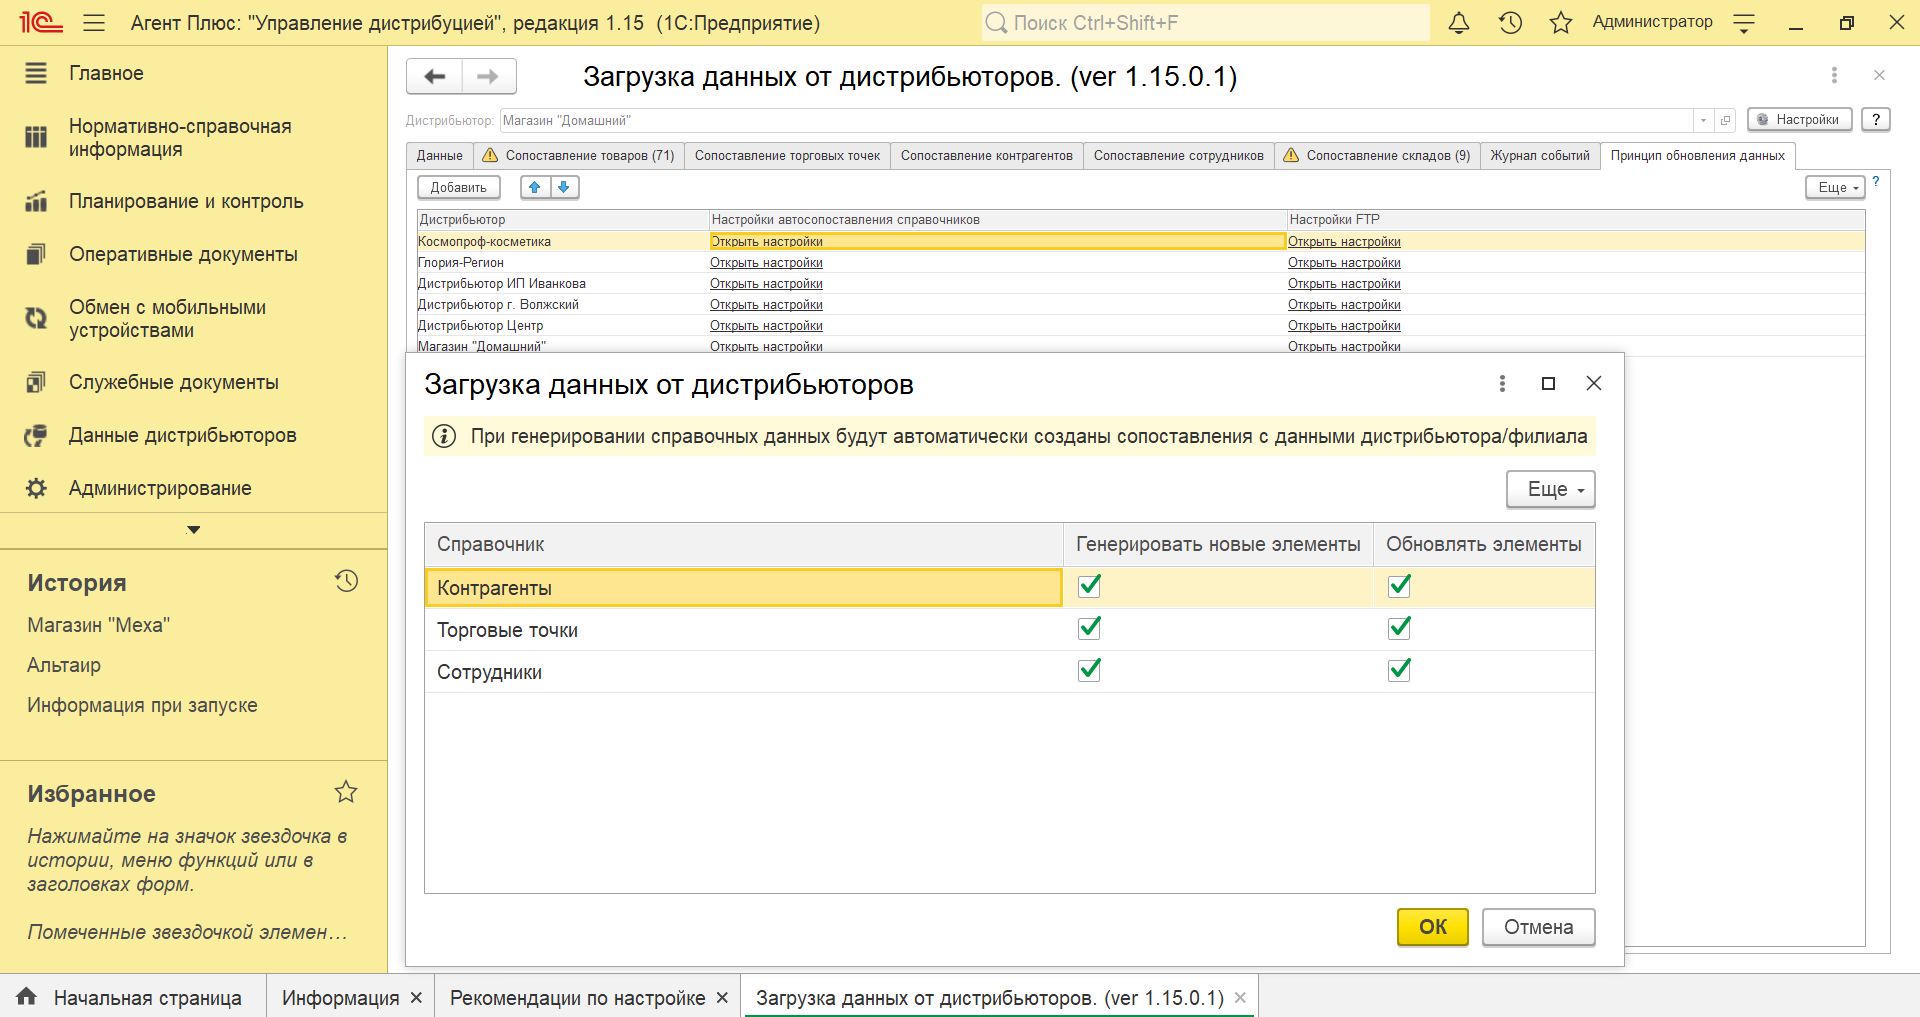Open Служебные документы section
This screenshot has width=1920, height=1017.
[174, 382]
